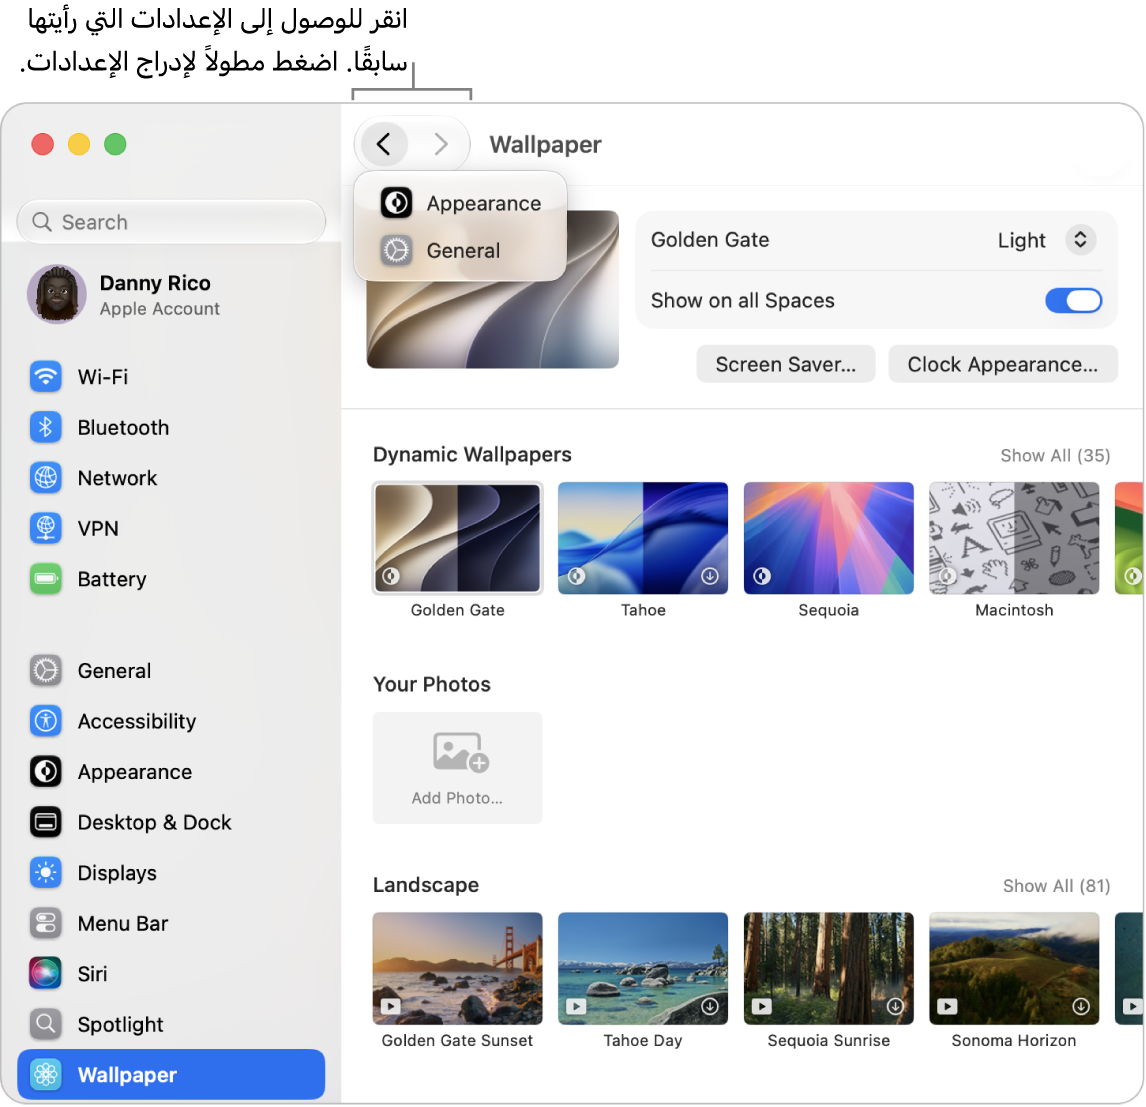This screenshot has height=1107, width=1146.
Task: Choose Appearance from the history popup
Action: (460, 203)
